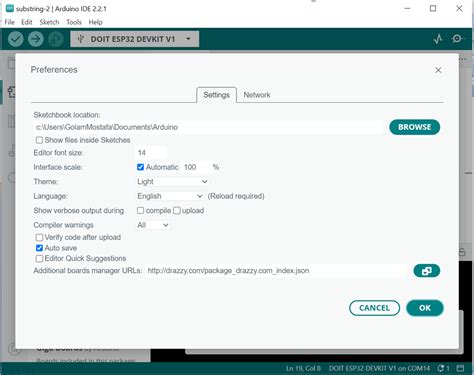Click Ln 19, Col 8 in status bar
The height and width of the screenshot is (375, 474).
[303, 368]
